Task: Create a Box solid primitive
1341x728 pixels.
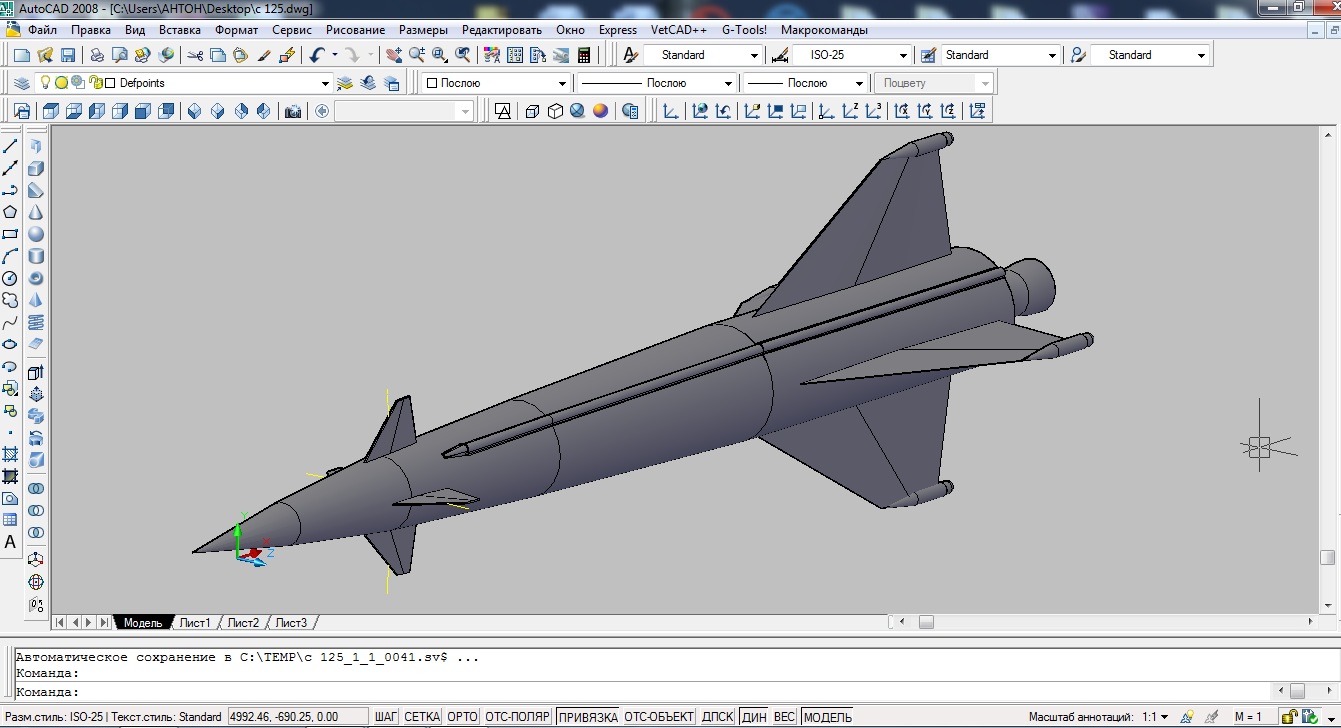Action: click(x=36, y=168)
